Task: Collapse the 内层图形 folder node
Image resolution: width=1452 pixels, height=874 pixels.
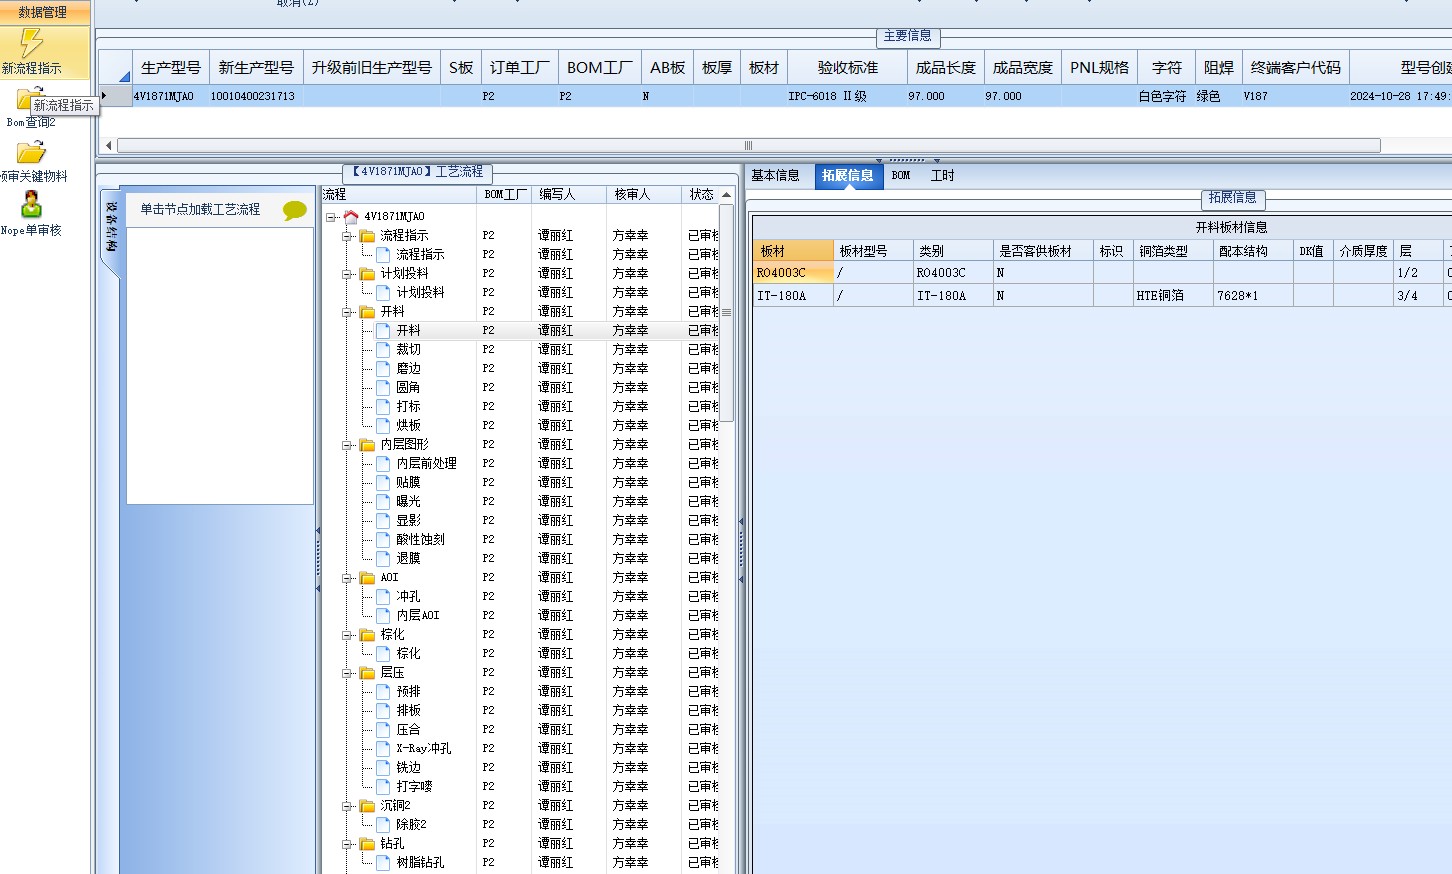Action: 348,444
